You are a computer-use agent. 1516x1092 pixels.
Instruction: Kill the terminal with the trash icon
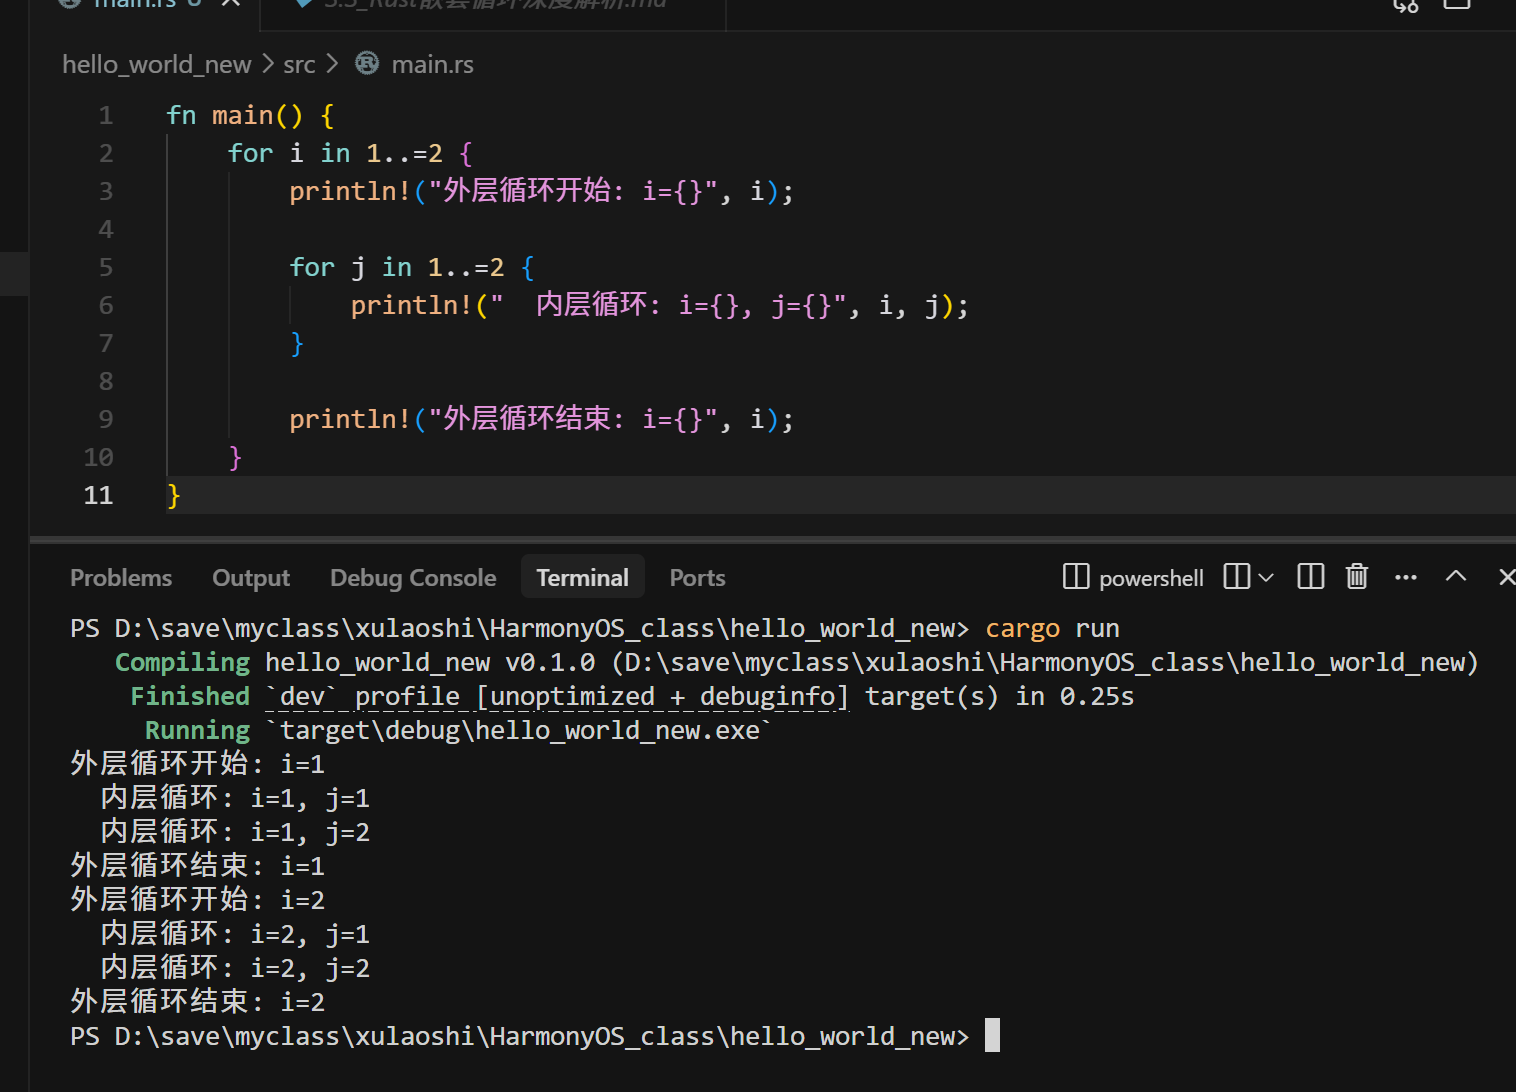pyautogui.click(x=1357, y=577)
